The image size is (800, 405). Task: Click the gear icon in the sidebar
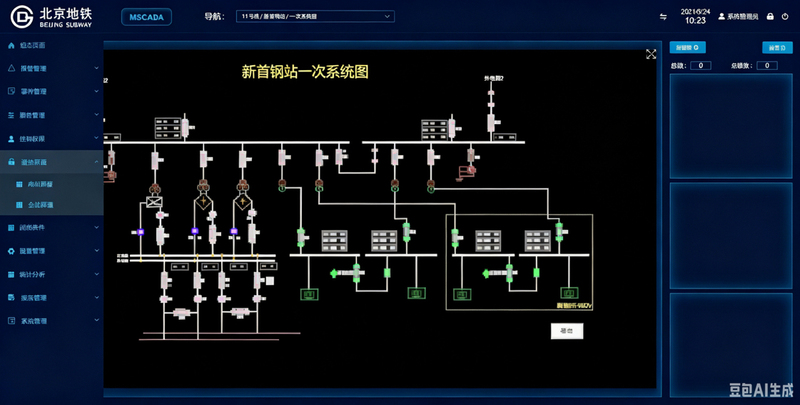pos(11,251)
